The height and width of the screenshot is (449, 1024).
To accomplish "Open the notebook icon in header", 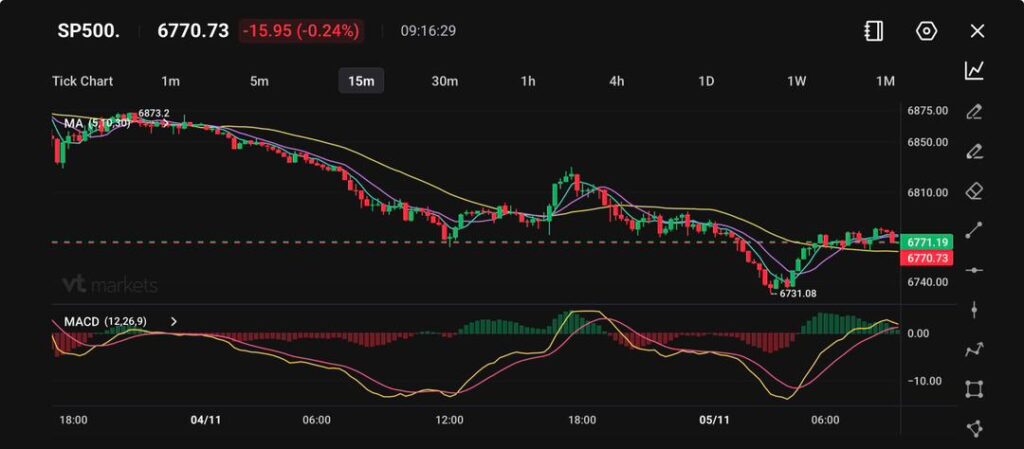I will [x=873, y=31].
